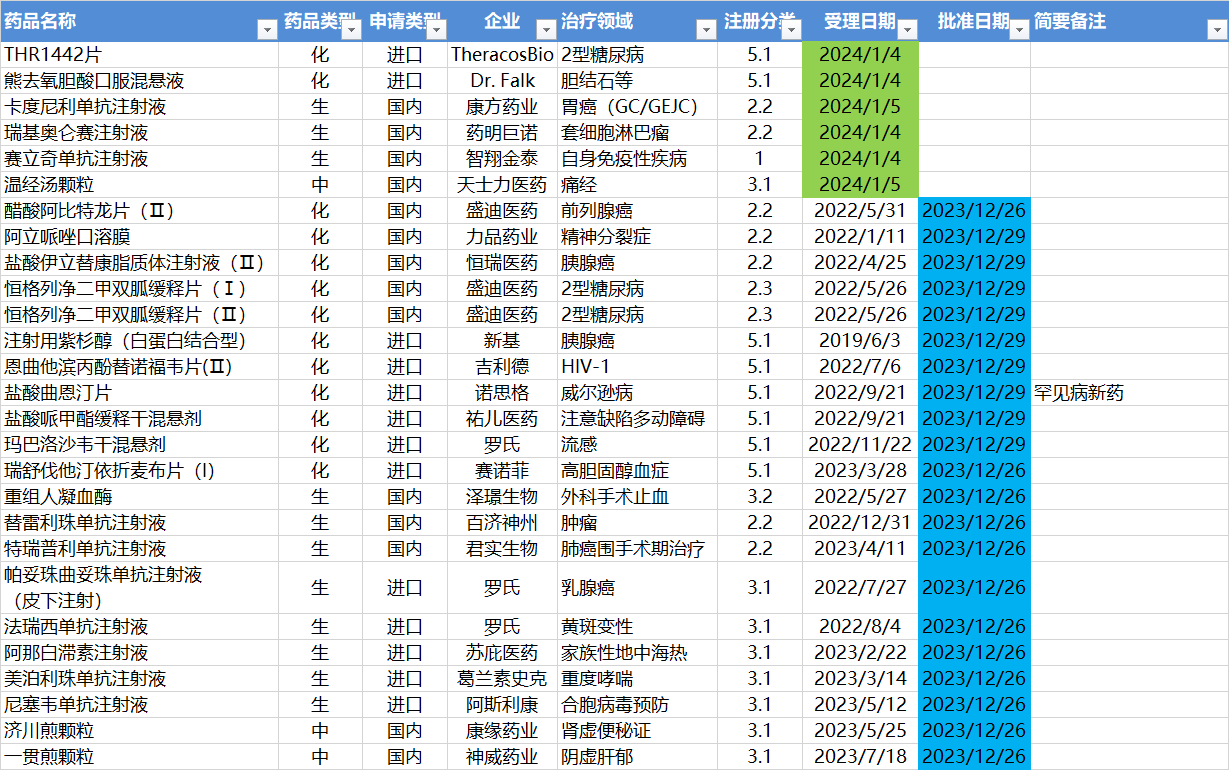1229x770 pixels.
Task: Select the cell 玛巴洛沙韦干混悬剂
Action: pyautogui.click(x=140, y=445)
